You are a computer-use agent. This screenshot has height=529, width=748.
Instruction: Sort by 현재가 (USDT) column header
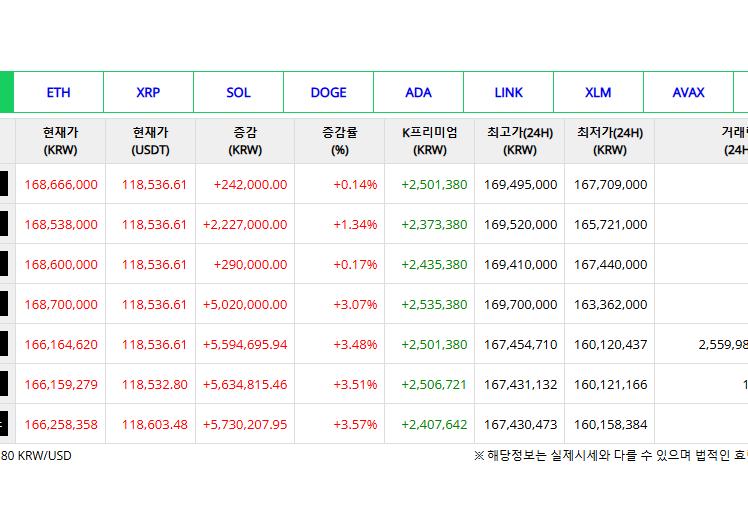[150, 141]
